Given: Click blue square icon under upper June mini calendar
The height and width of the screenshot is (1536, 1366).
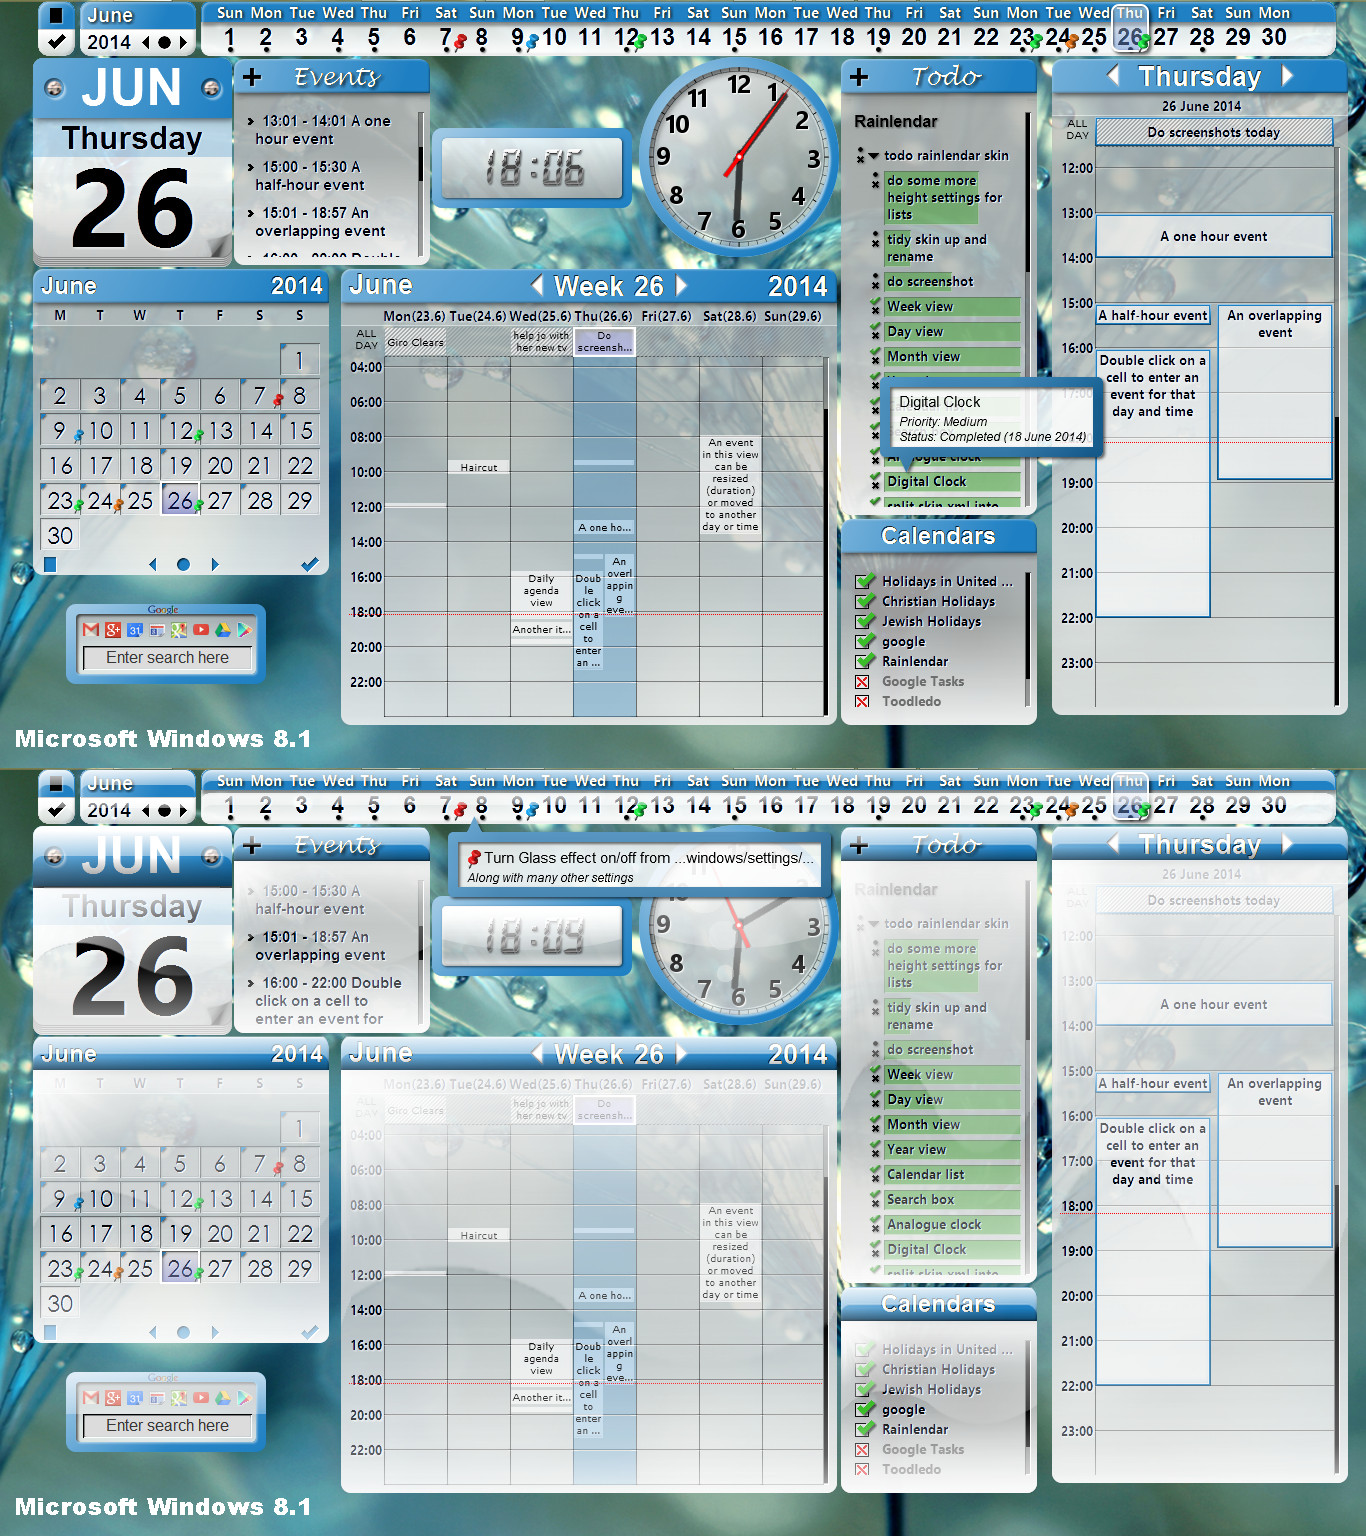Looking at the screenshot, I should [50, 565].
